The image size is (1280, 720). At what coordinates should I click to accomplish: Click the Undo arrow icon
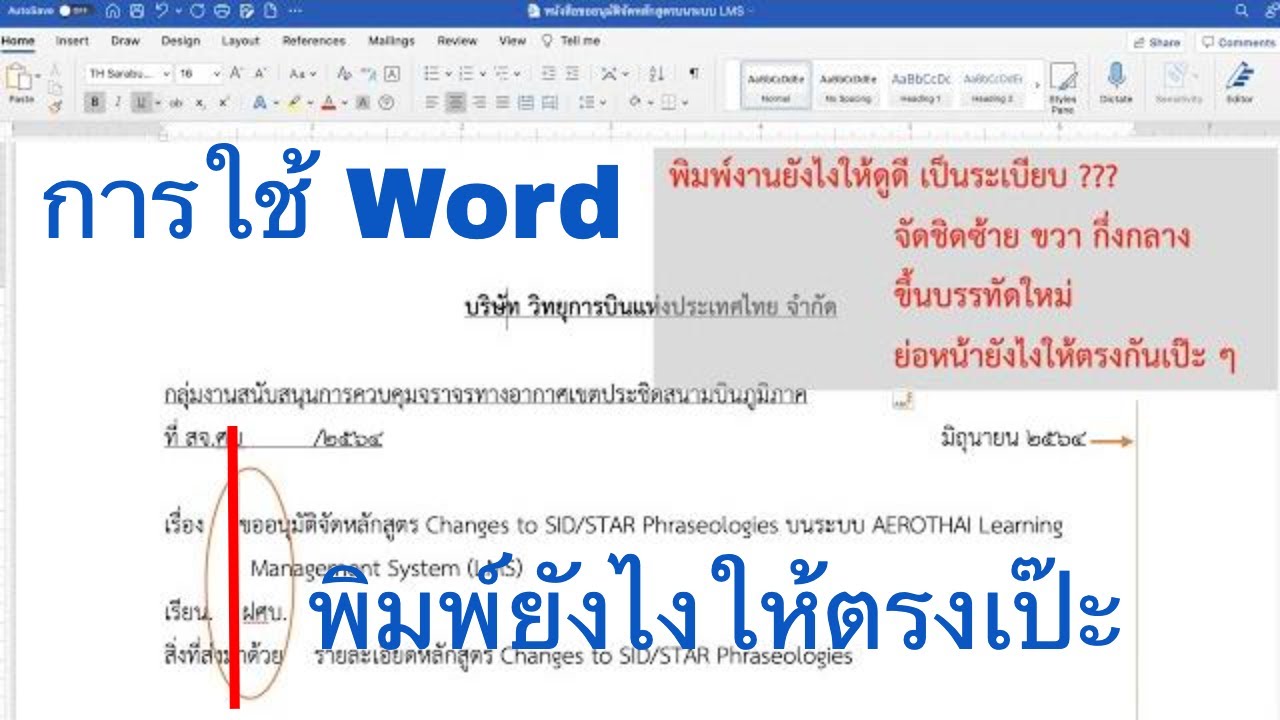pos(160,11)
